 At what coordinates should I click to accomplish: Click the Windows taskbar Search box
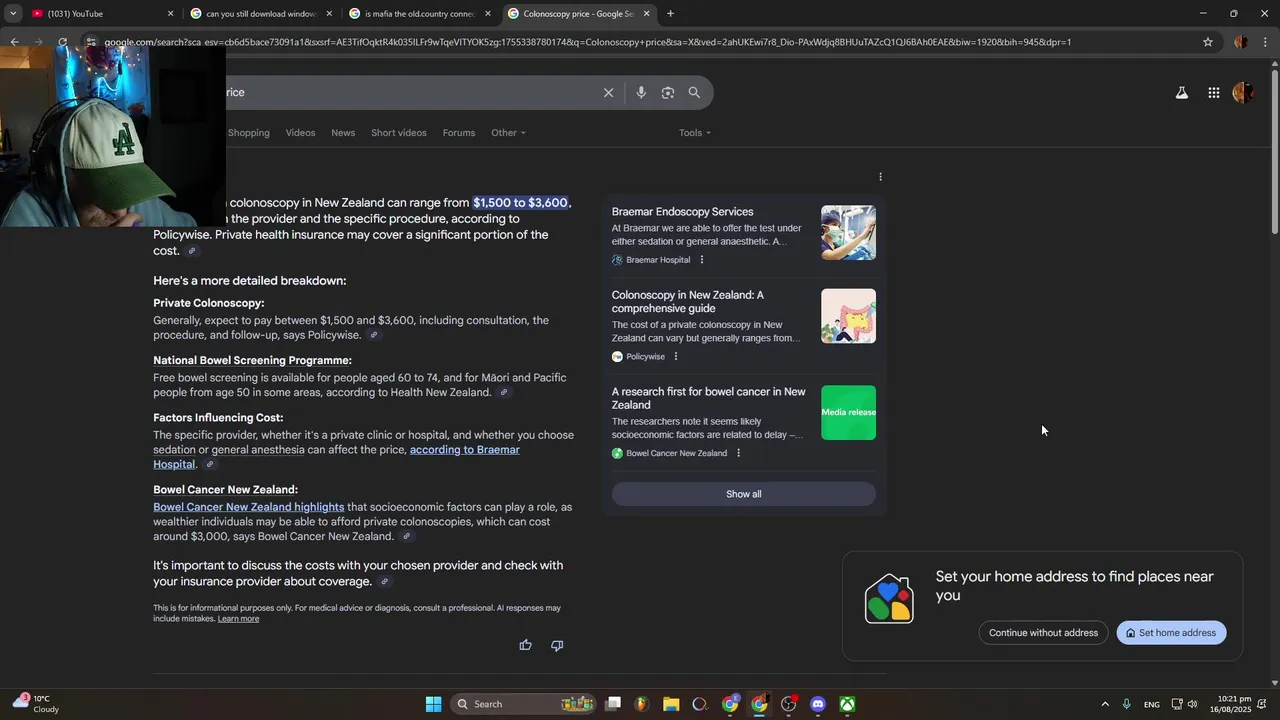tap(524, 704)
